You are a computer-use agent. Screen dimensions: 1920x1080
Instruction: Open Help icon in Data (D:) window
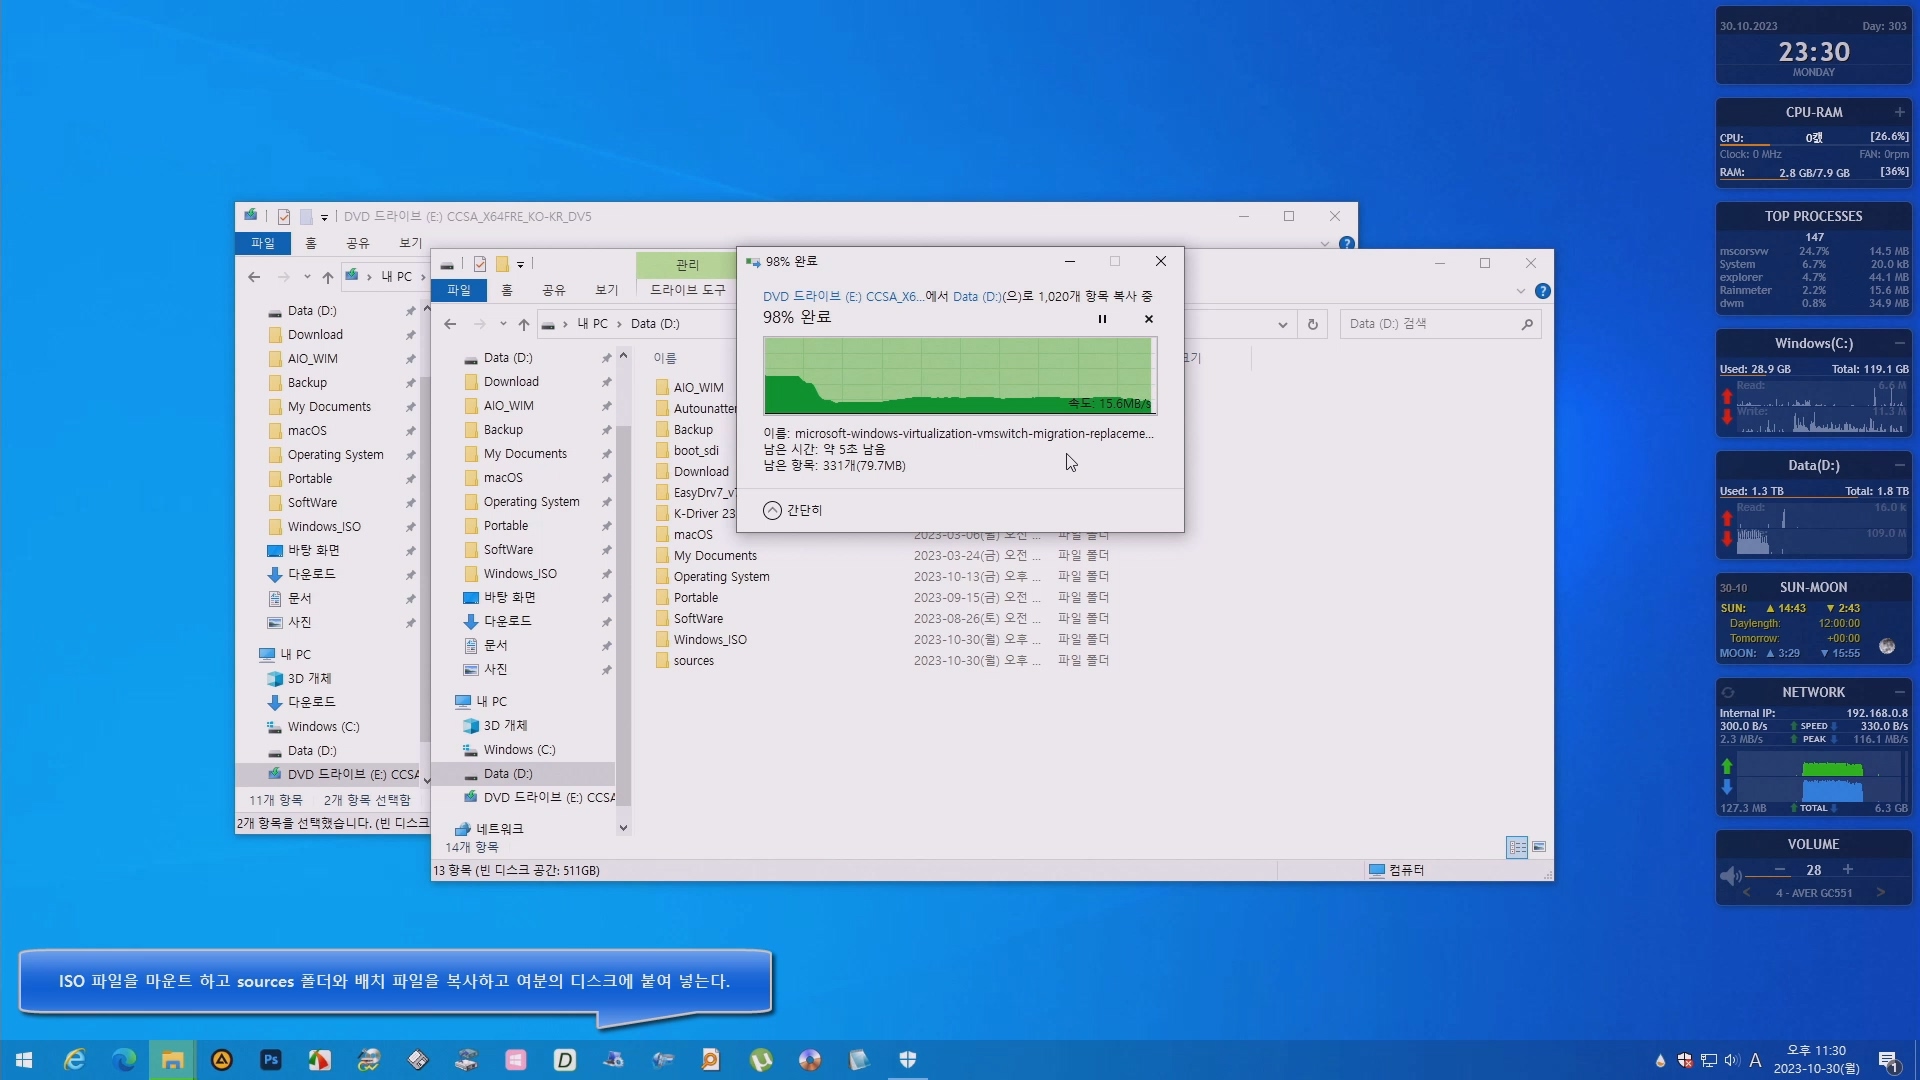[x=1543, y=291]
